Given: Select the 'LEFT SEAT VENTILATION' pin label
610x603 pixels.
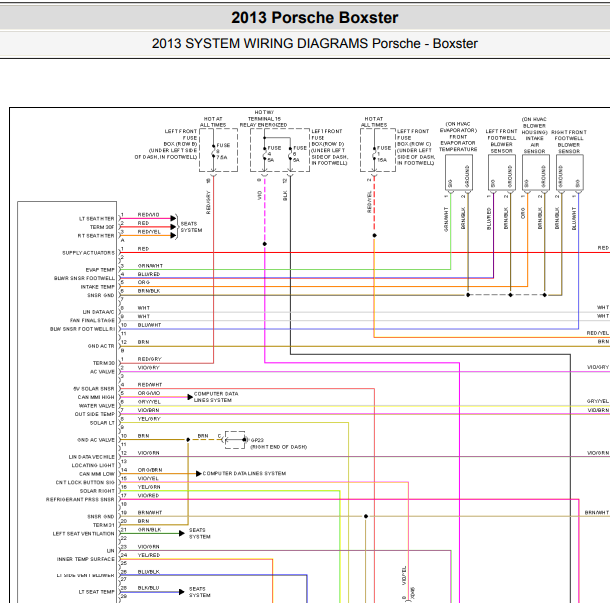Looking at the screenshot, I should pyautogui.click(x=84, y=534).
